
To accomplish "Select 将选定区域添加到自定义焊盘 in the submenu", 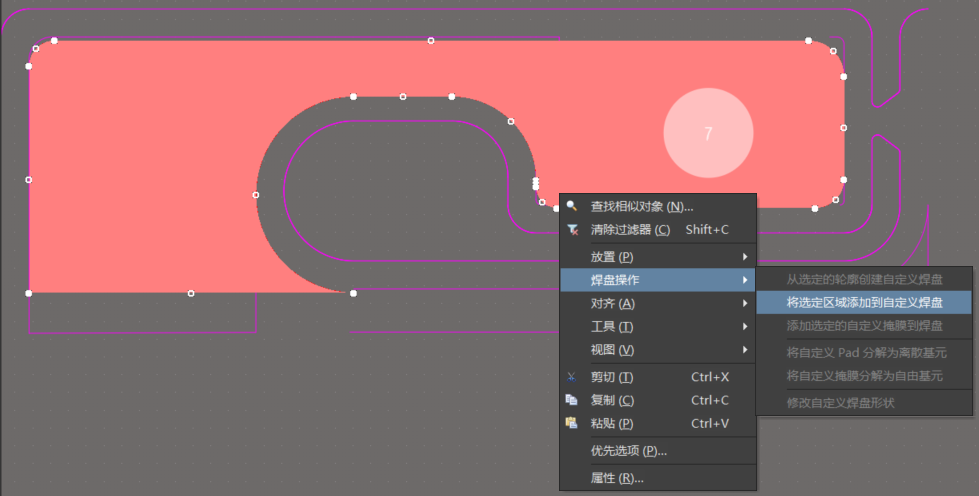I will (864, 302).
